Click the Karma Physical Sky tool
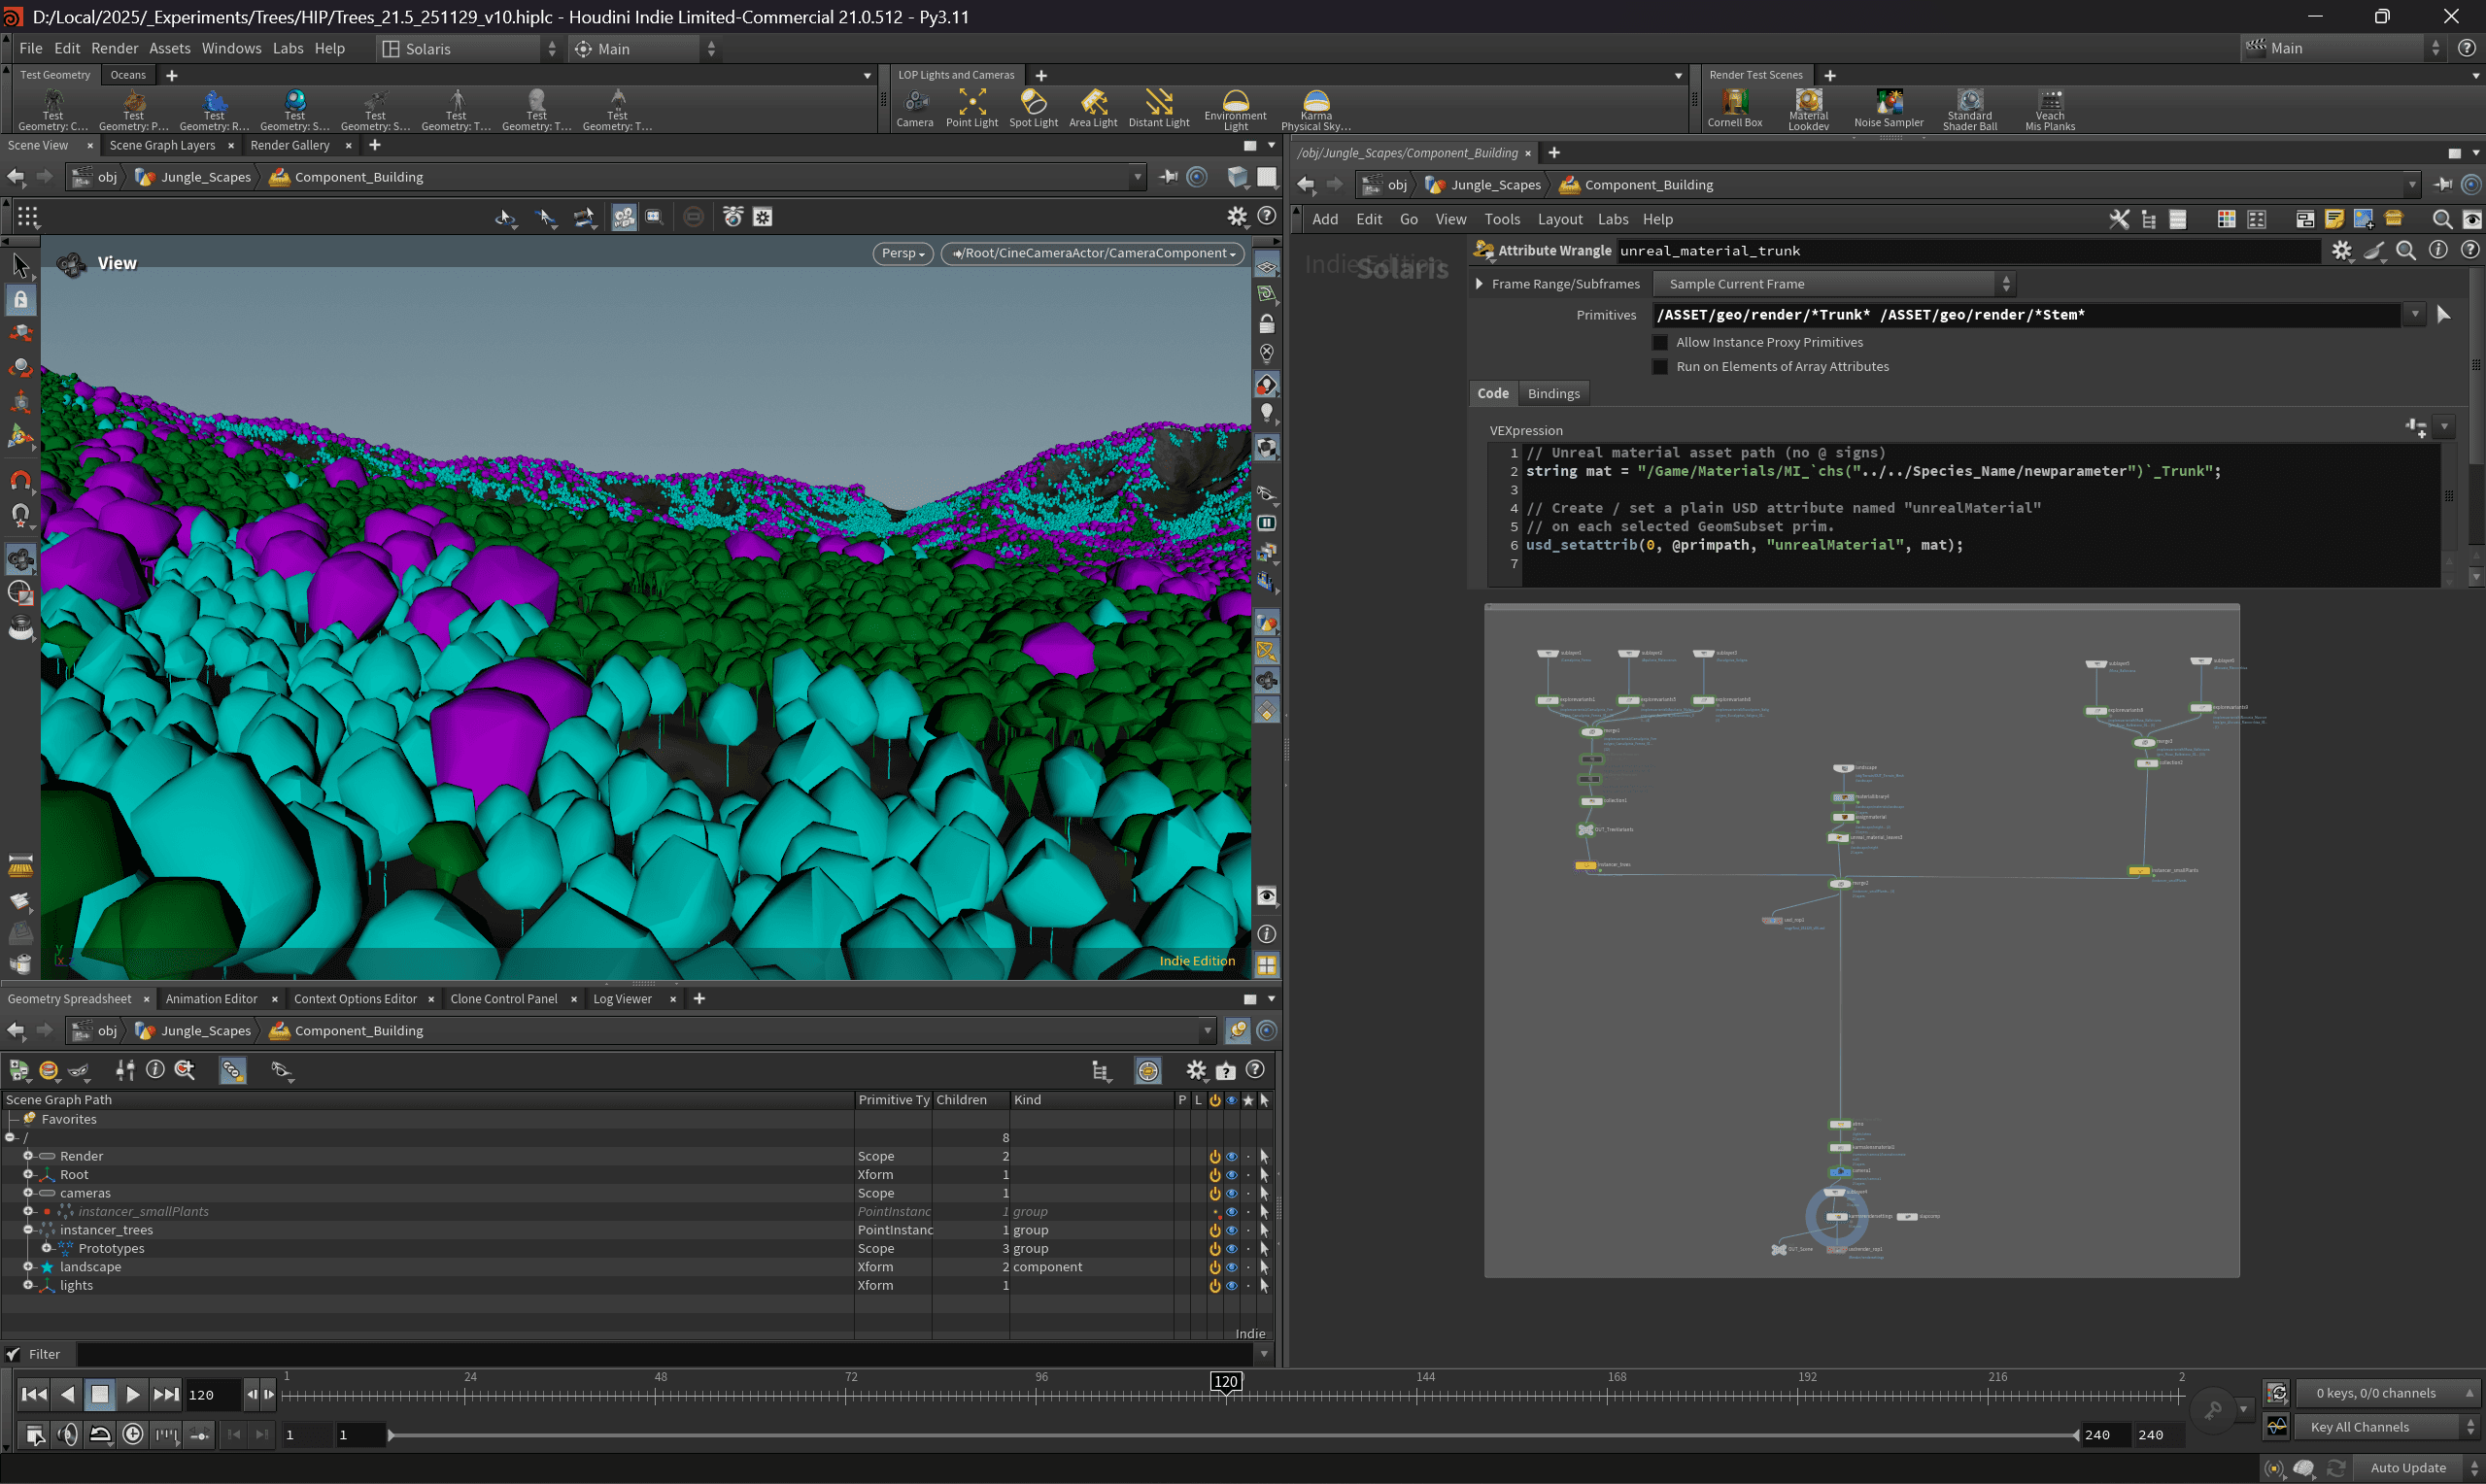The image size is (2486, 1484). coord(1315,107)
